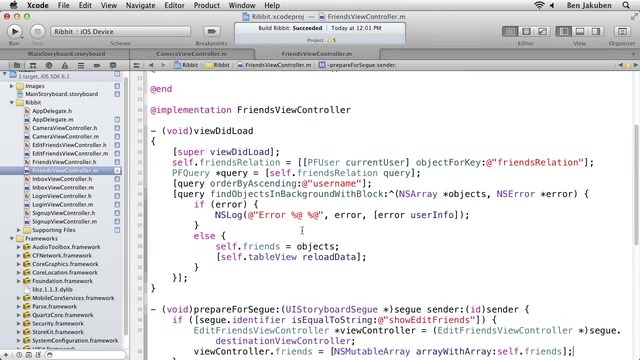Viewport: 640px width, 360px height.
Task: Open the File menu
Action: click(x=63, y=5)
